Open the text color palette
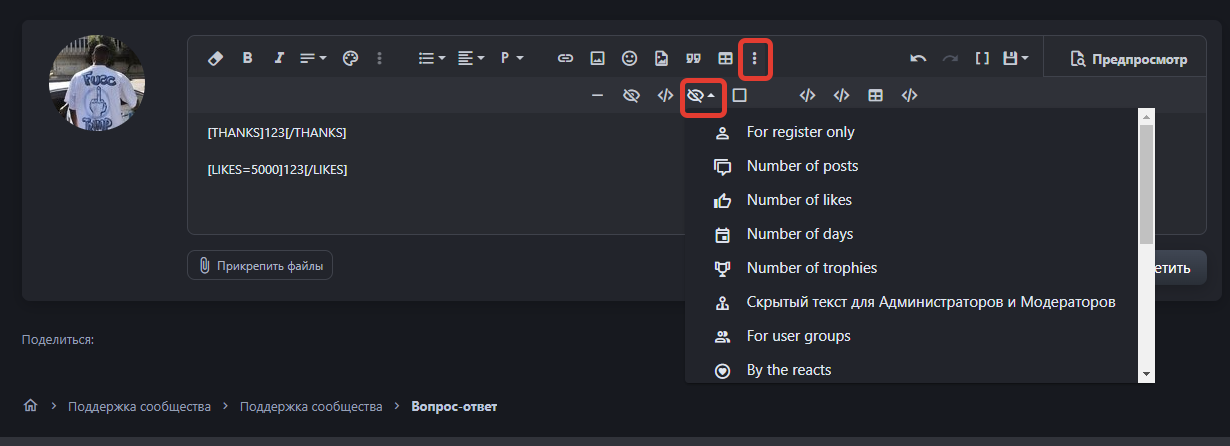Image resolution: width=1230 pixels, height=446 pixels. click(349, 58)
